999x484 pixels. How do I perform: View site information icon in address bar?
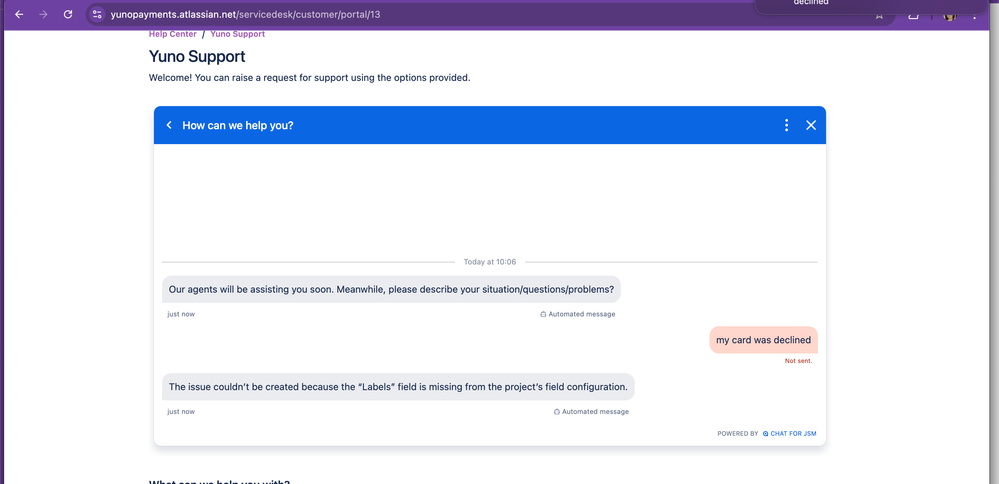(x=97, y=14)
